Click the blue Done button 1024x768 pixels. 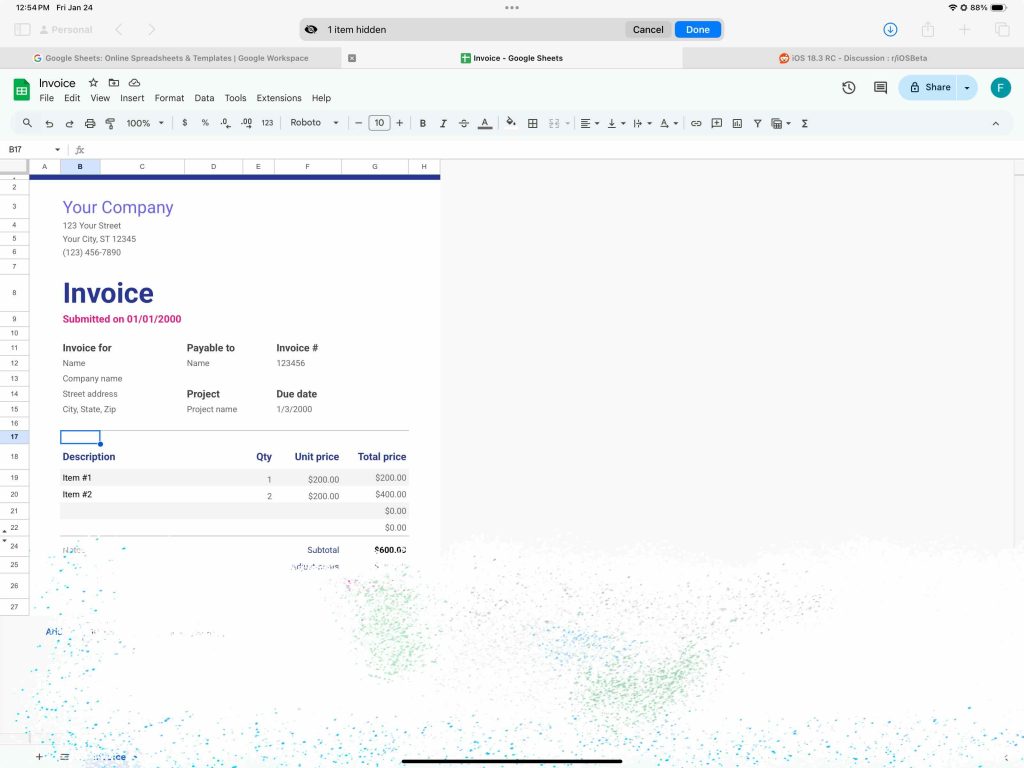tap(697, 30)
